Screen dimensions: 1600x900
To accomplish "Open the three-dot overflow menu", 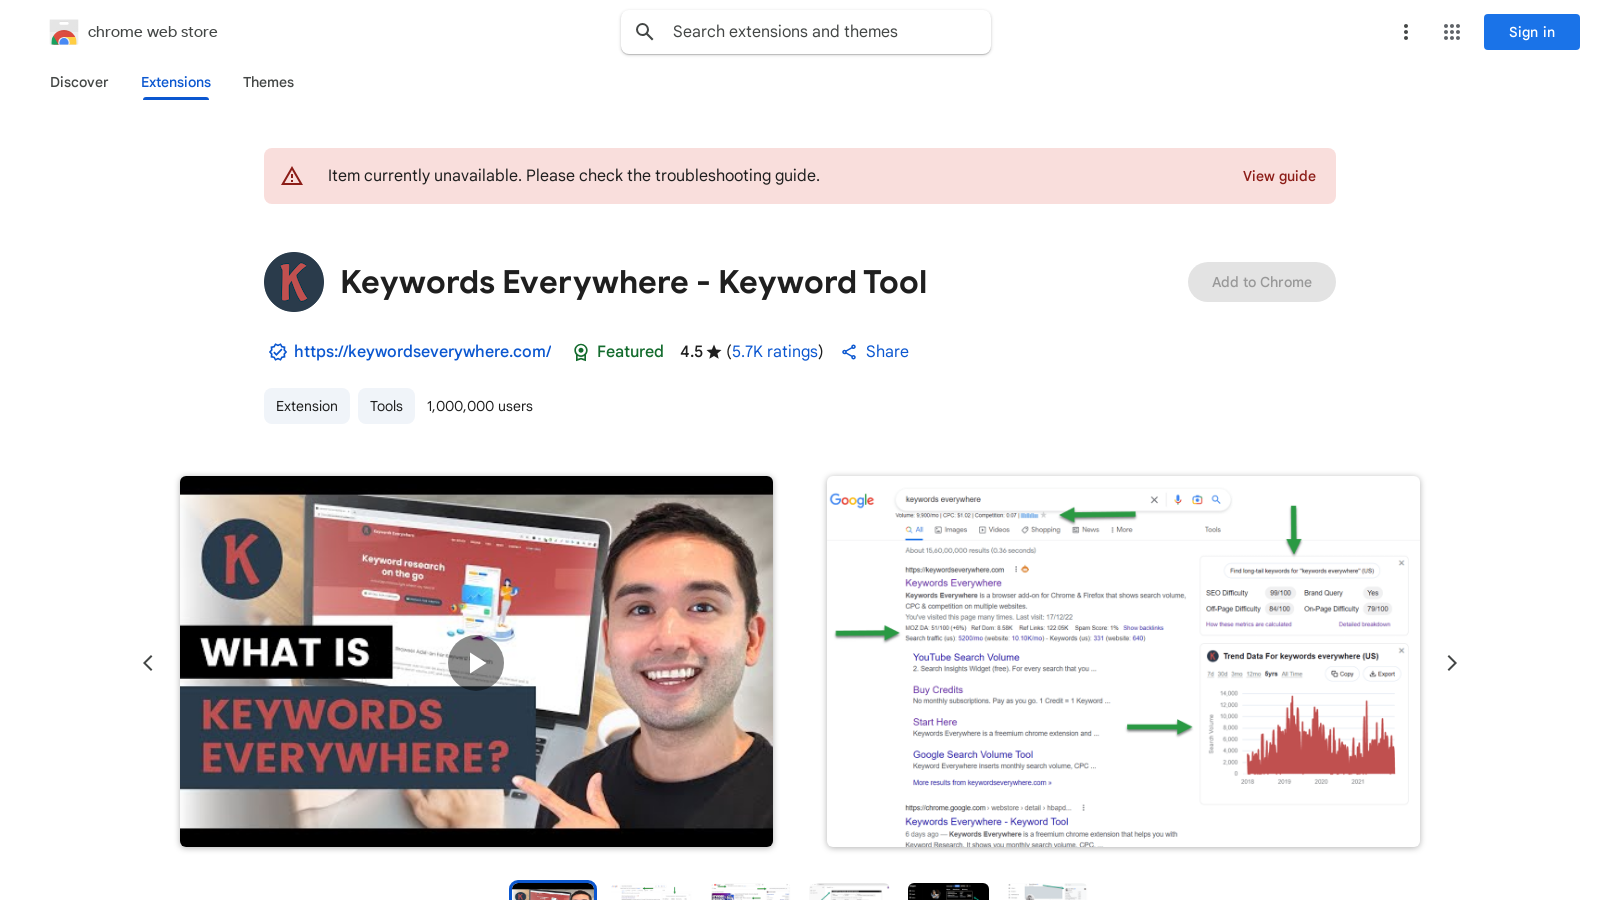I will pyautogui.click(x=1405, y=32).
